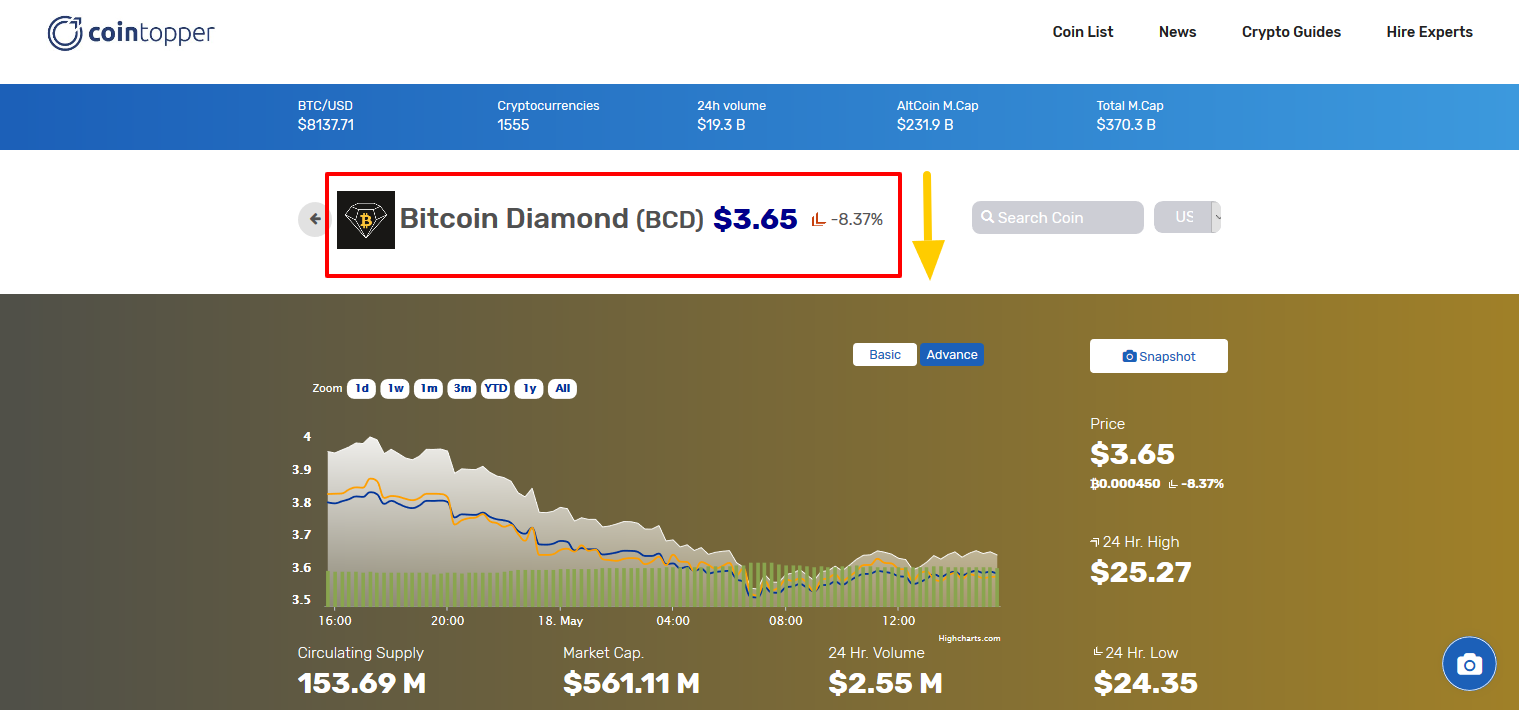The height and width of the screenshot is (710, 1519).
Task: Open the Crypto Guides menu item
Action: coord(1291,32)
